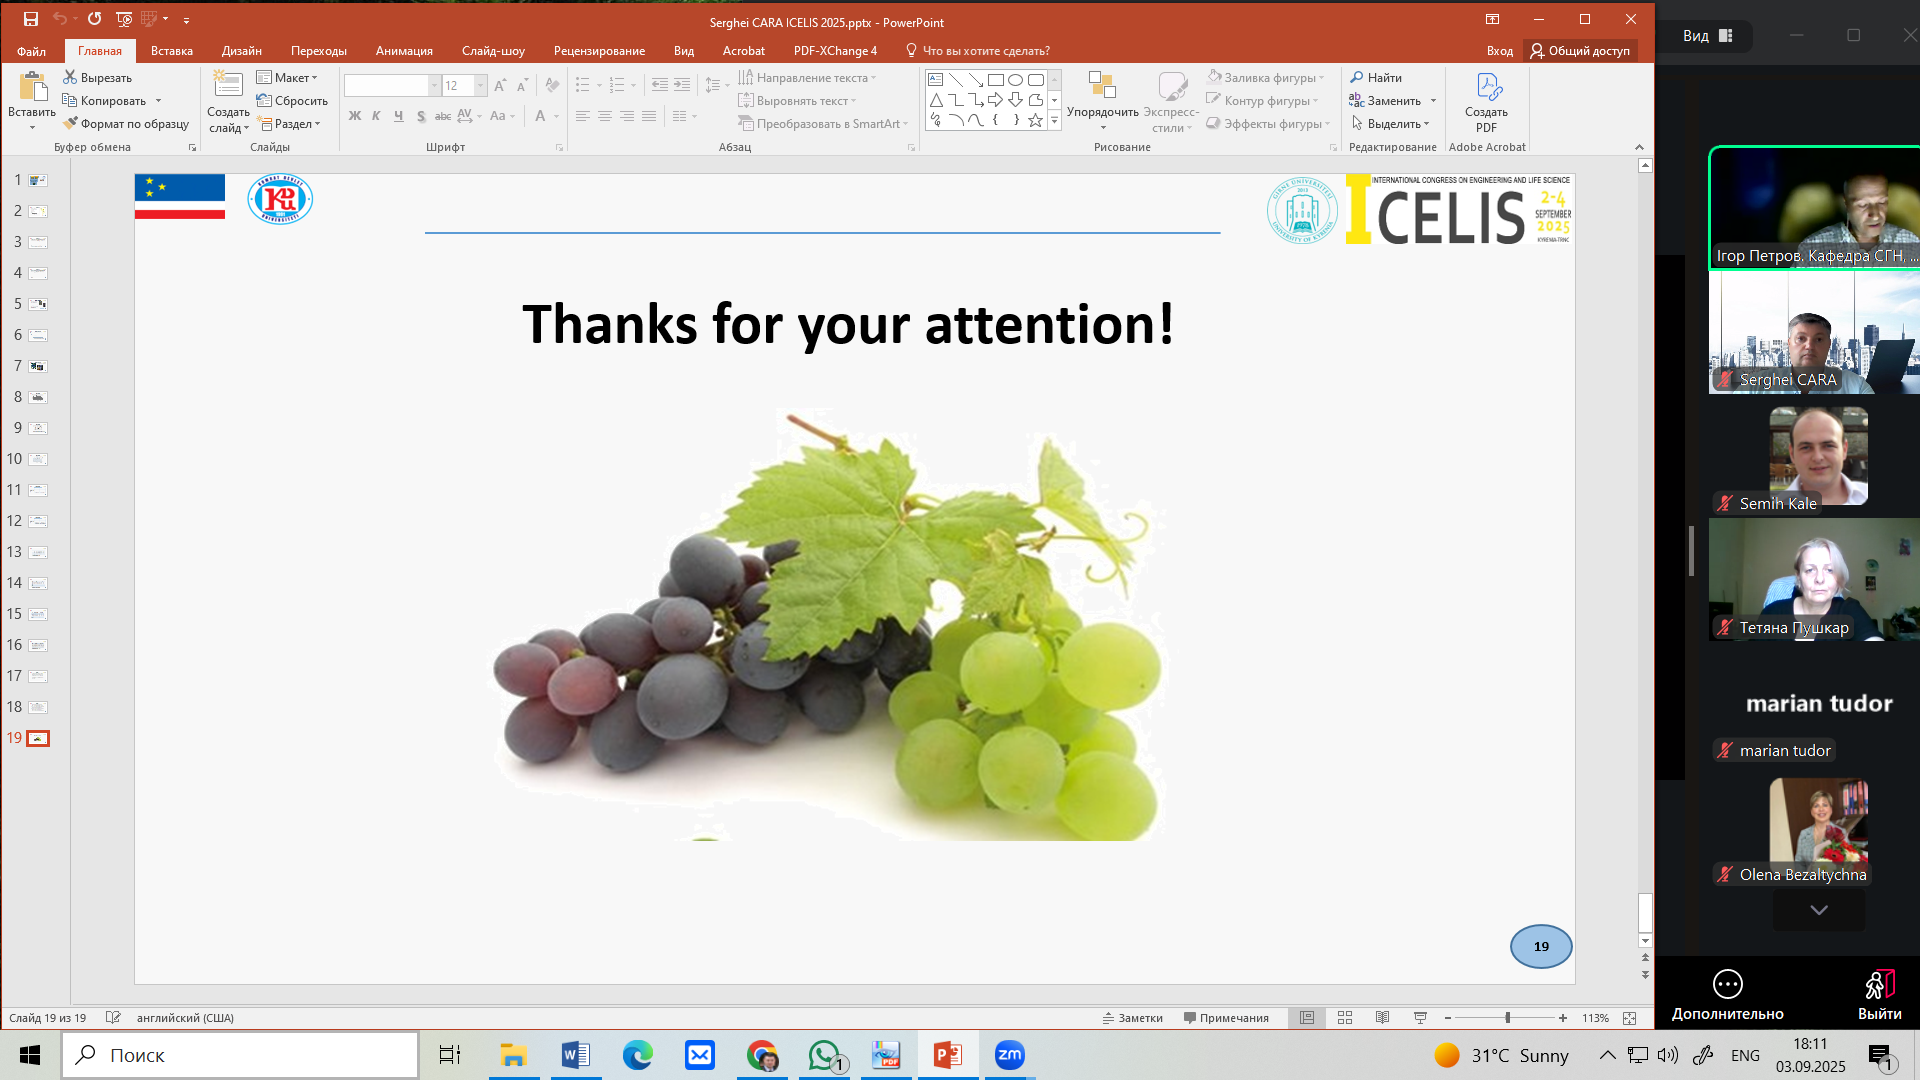Expand more Zoom participants with chevron

click(x=1819, y=910)
